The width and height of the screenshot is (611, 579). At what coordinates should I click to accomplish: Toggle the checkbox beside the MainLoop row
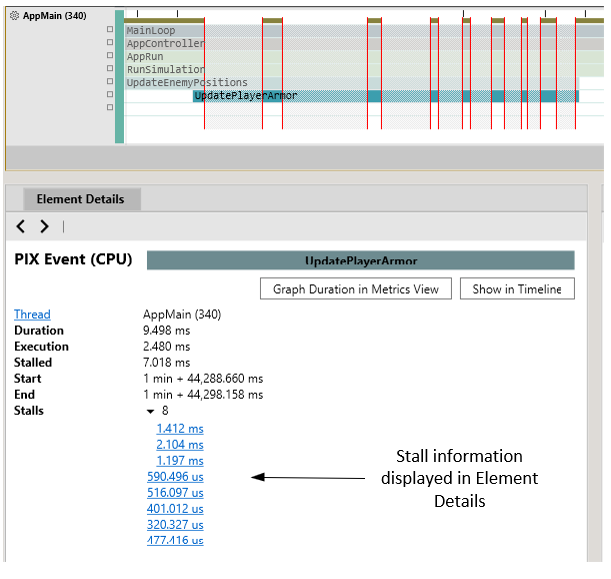[x=110, y=29]
